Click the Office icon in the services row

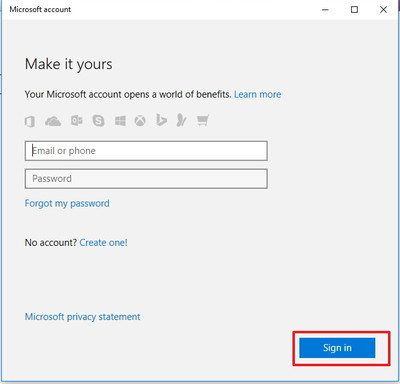30,121
